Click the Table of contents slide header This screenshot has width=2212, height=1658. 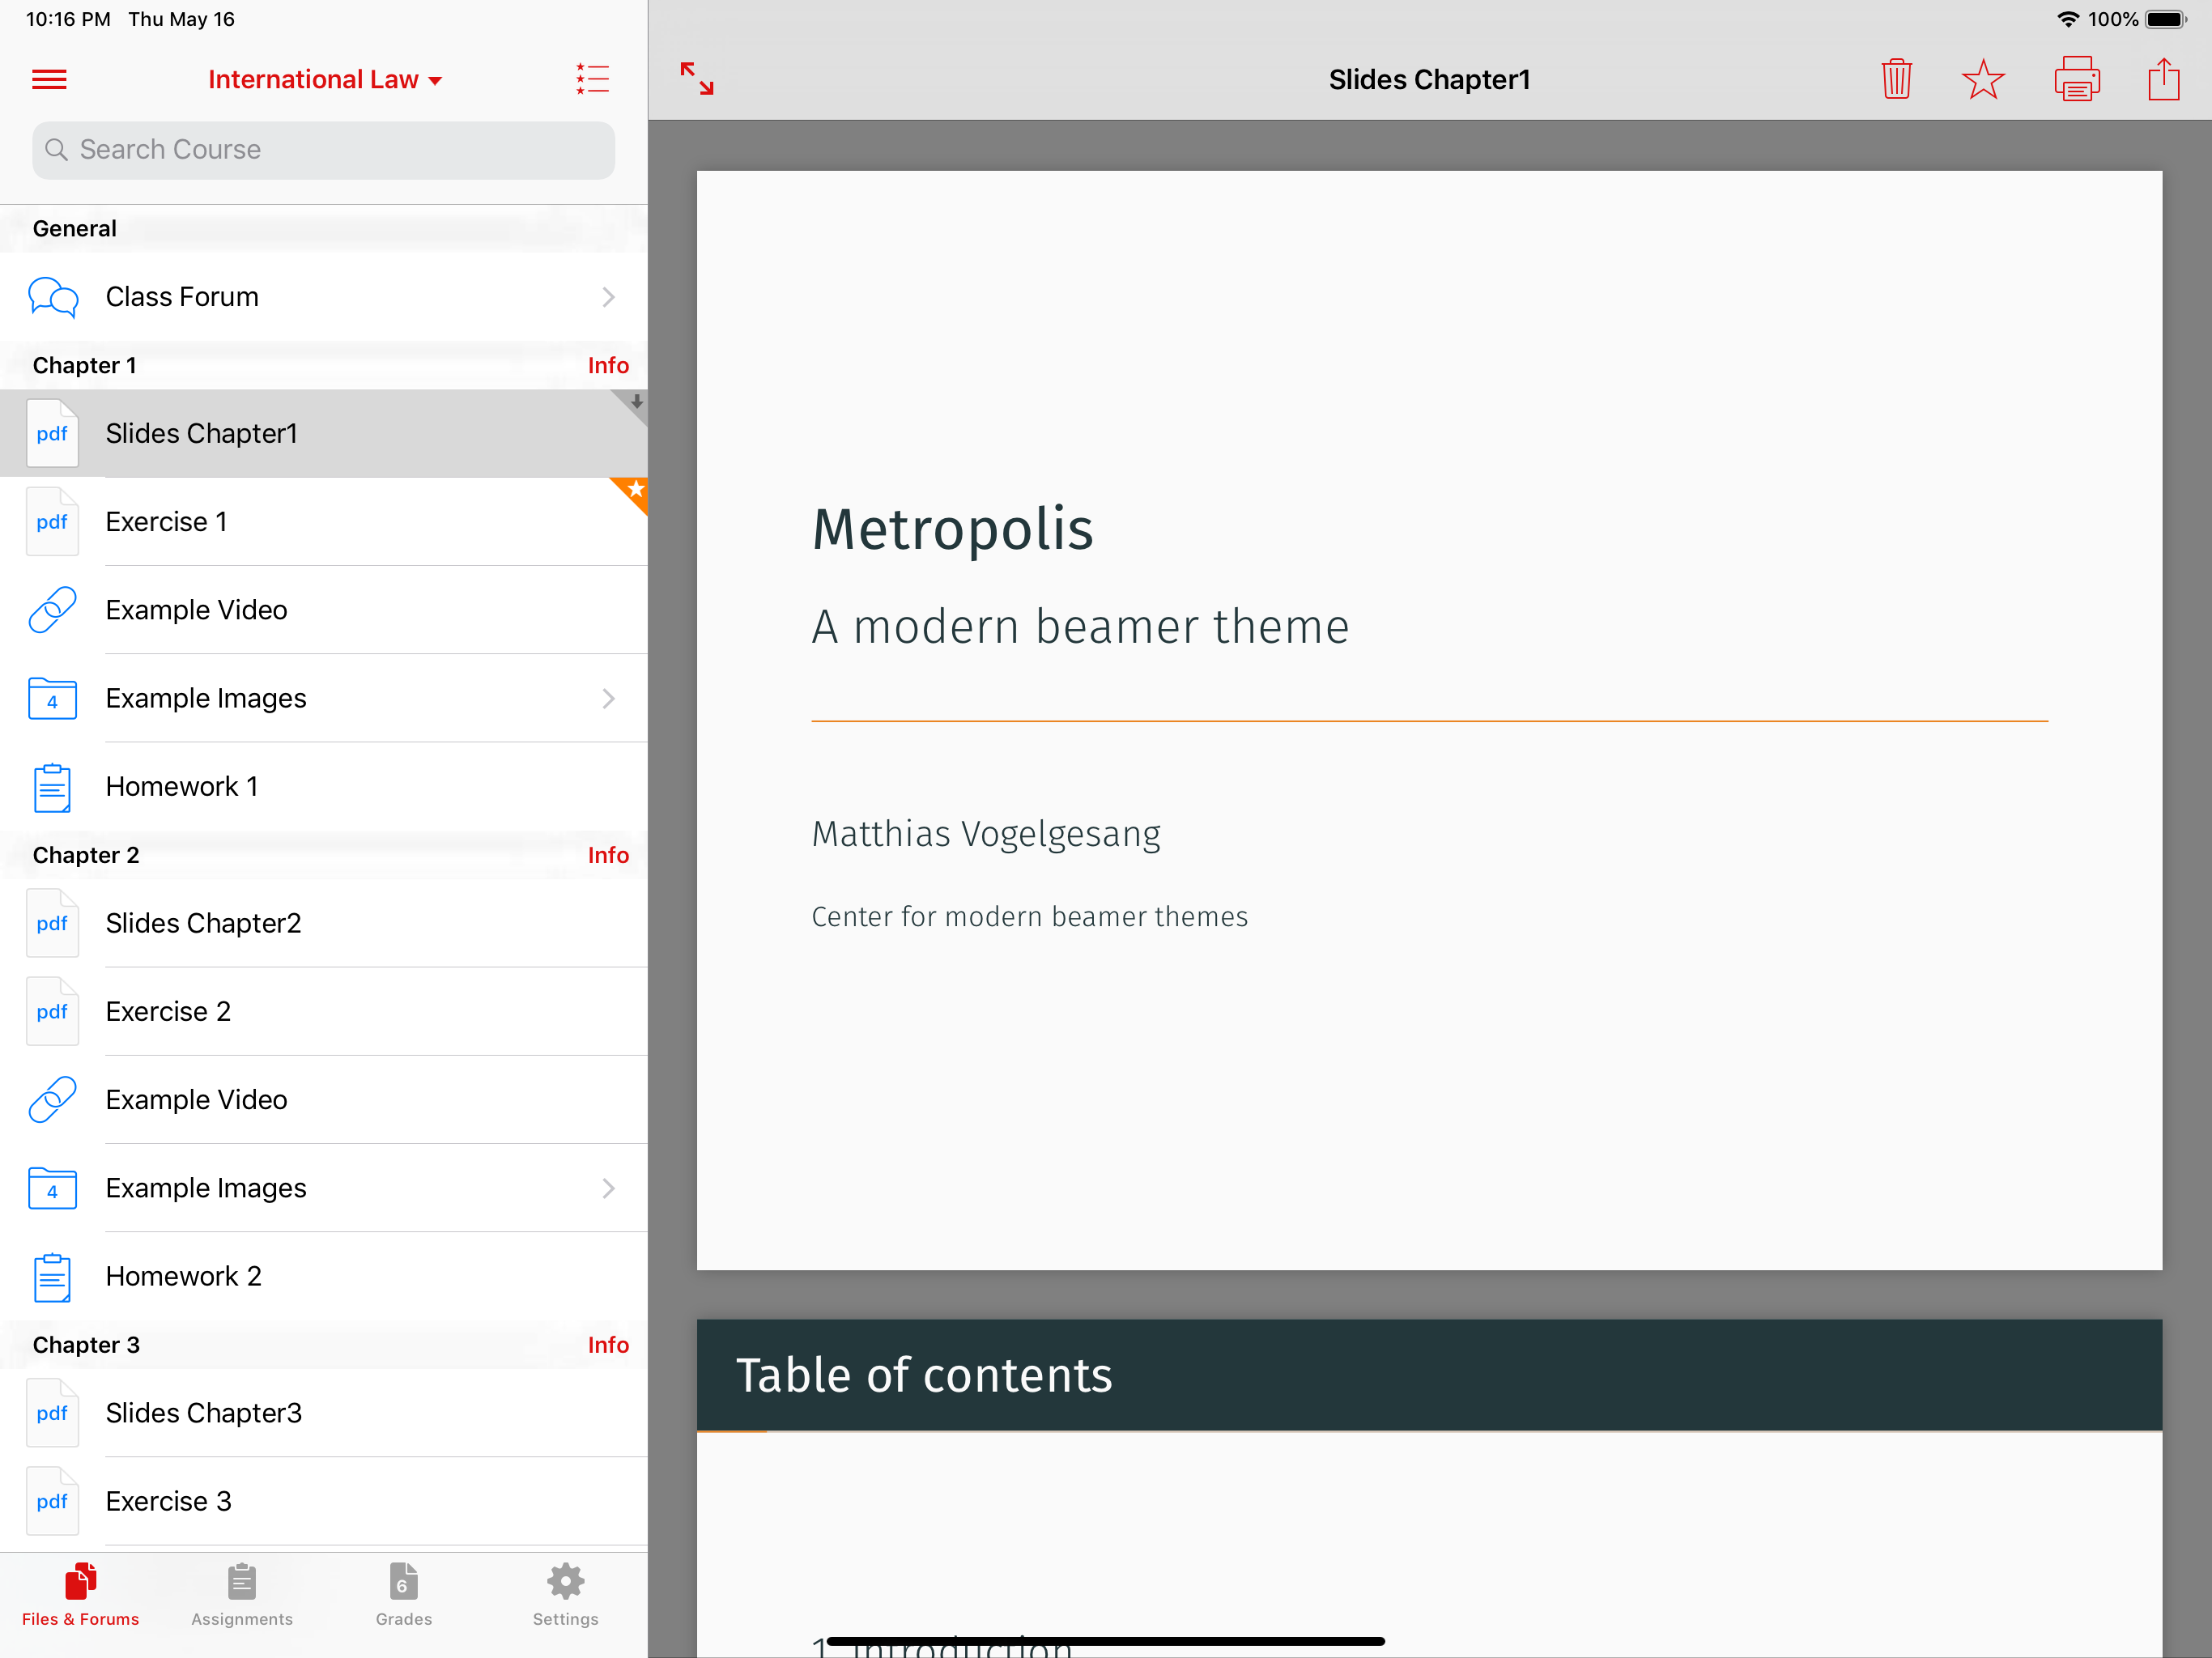[x=1429, y=1375]
